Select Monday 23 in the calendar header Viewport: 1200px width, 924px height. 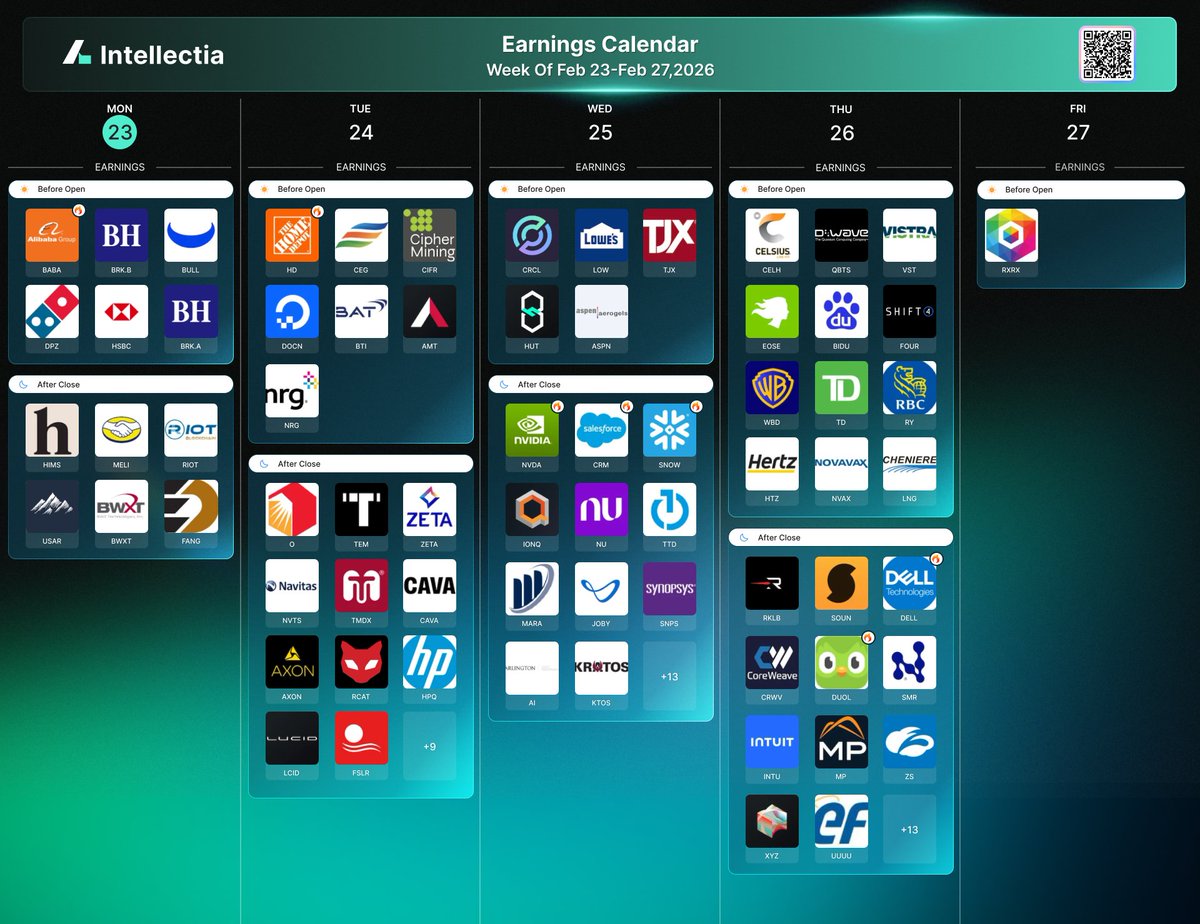120,131
